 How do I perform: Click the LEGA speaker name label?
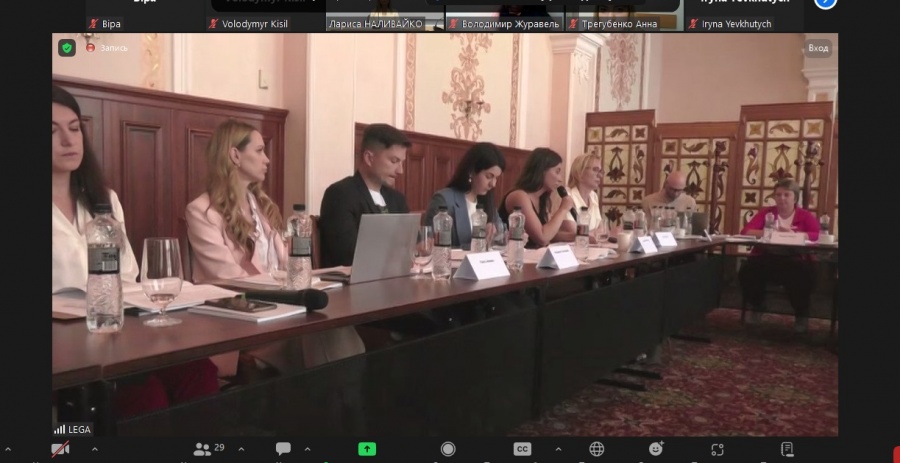click(x=72, y=429)
